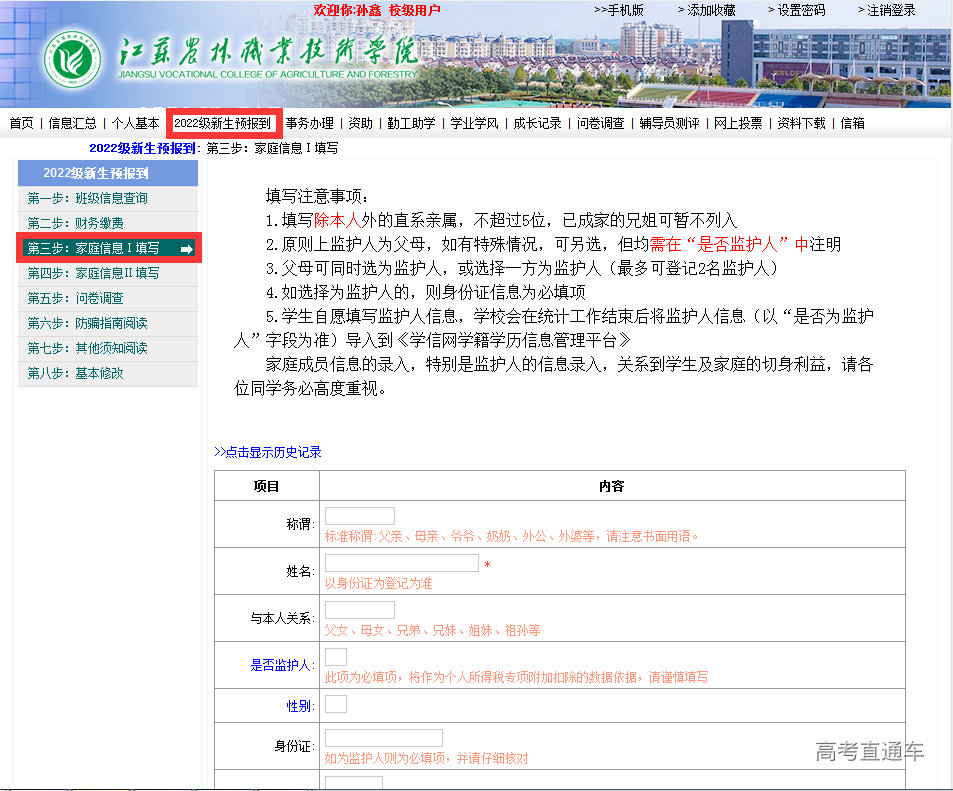Click the white arrow beside 家庭信息Ⅰ填写
Viewport: 953px width, 791px height.
[186, 249]
